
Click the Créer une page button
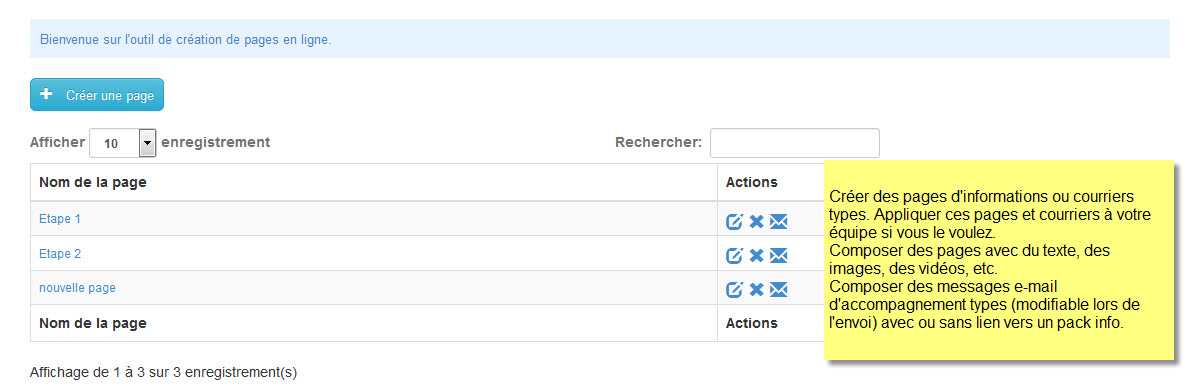pos(97,95)
